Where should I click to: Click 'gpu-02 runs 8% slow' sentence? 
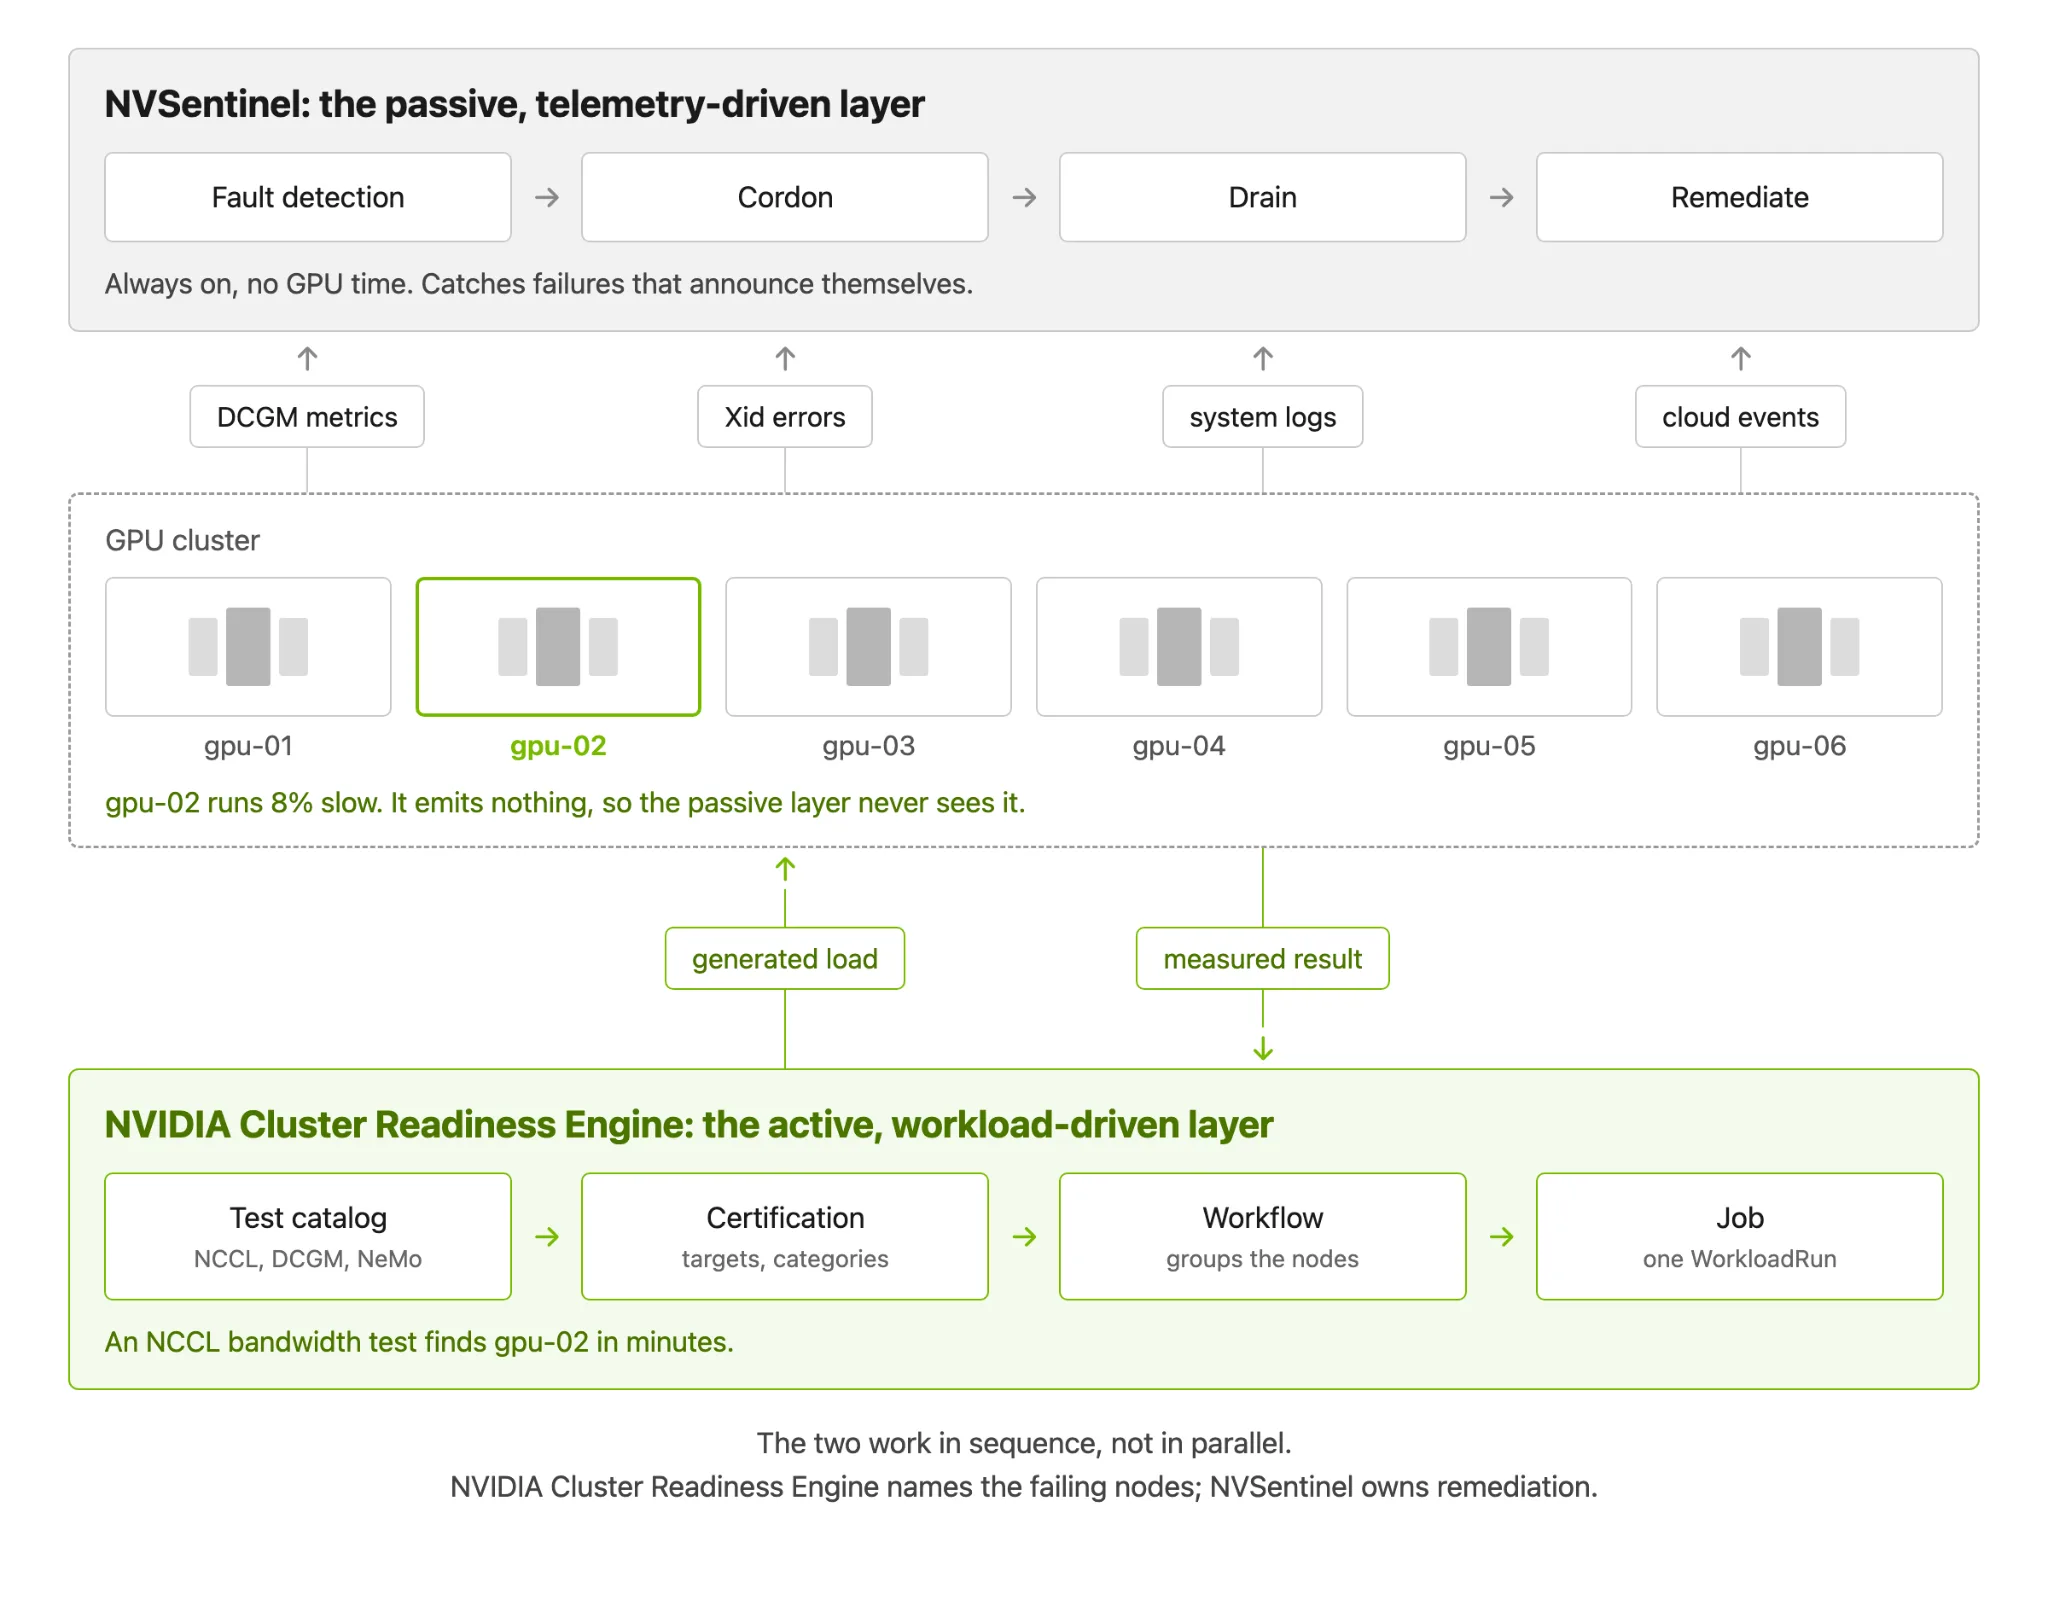point(565,803)
